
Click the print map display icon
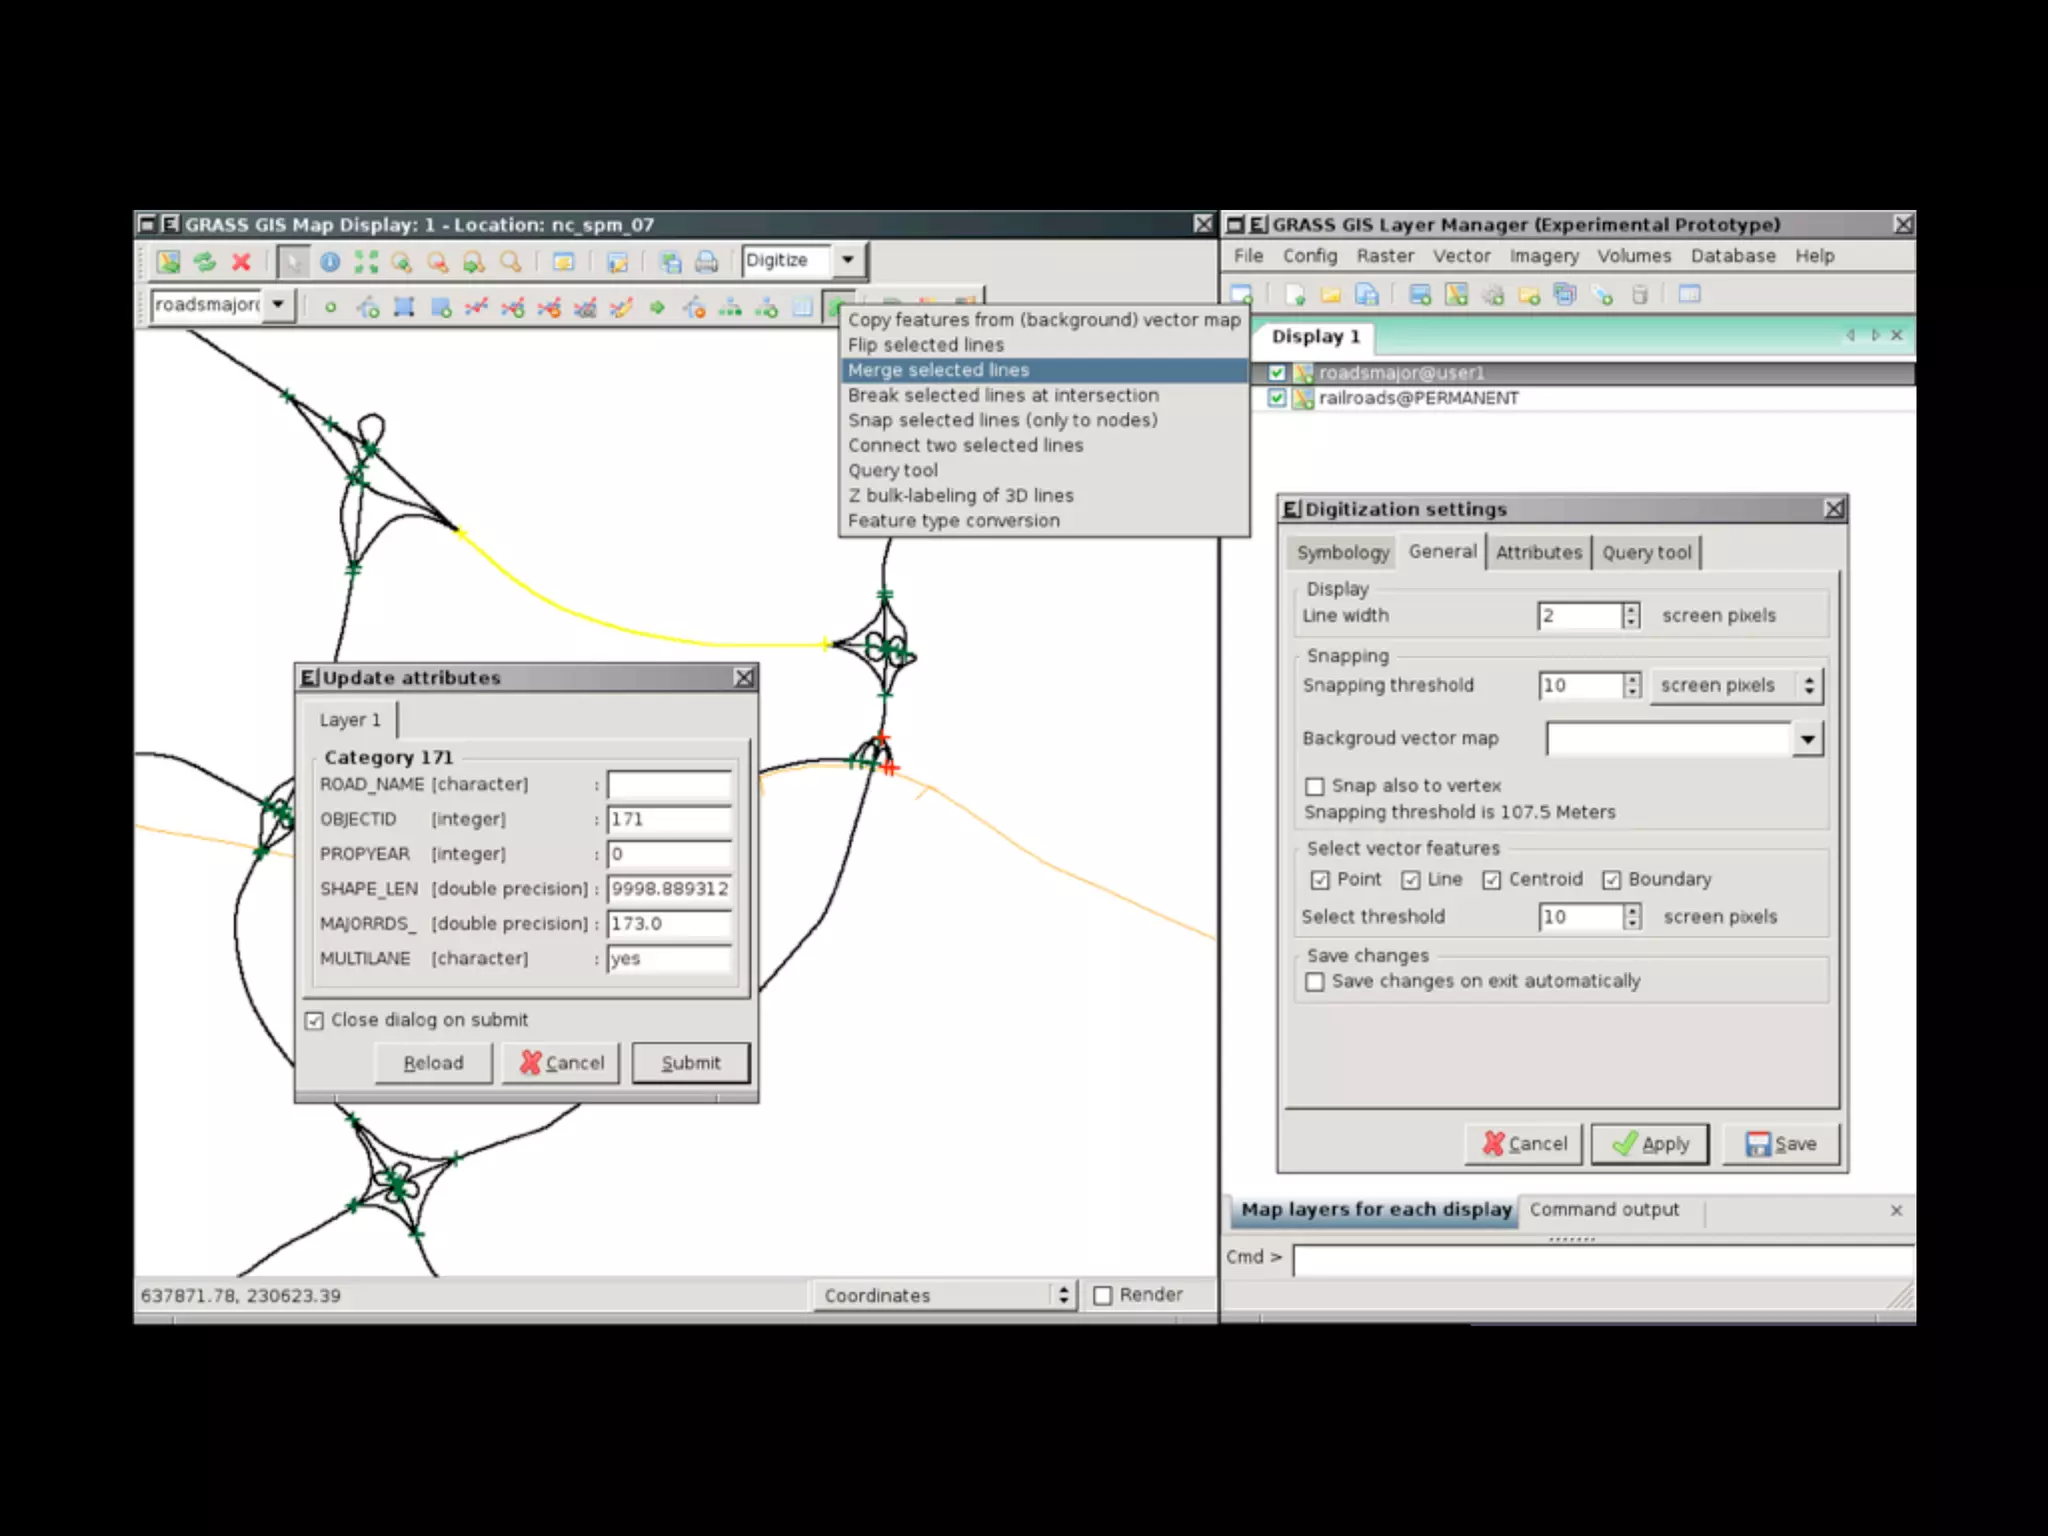(x=706, y=262)
